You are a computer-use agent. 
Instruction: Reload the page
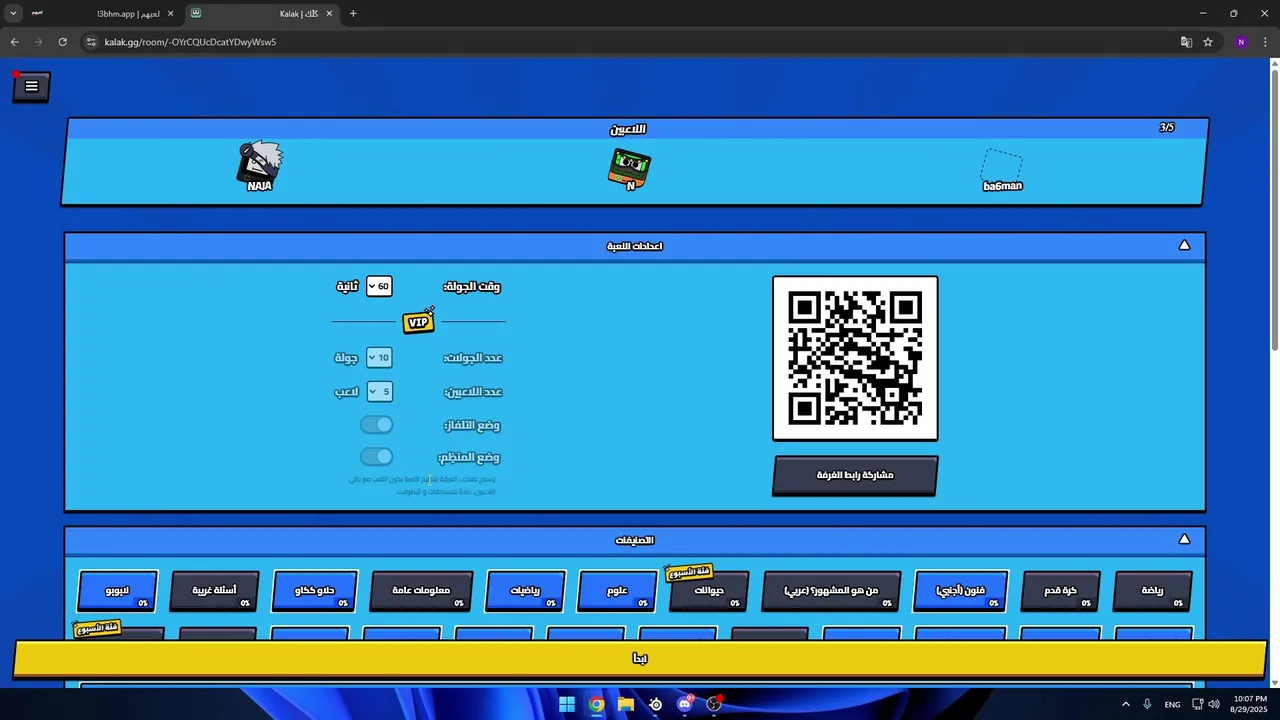[62, 42]
